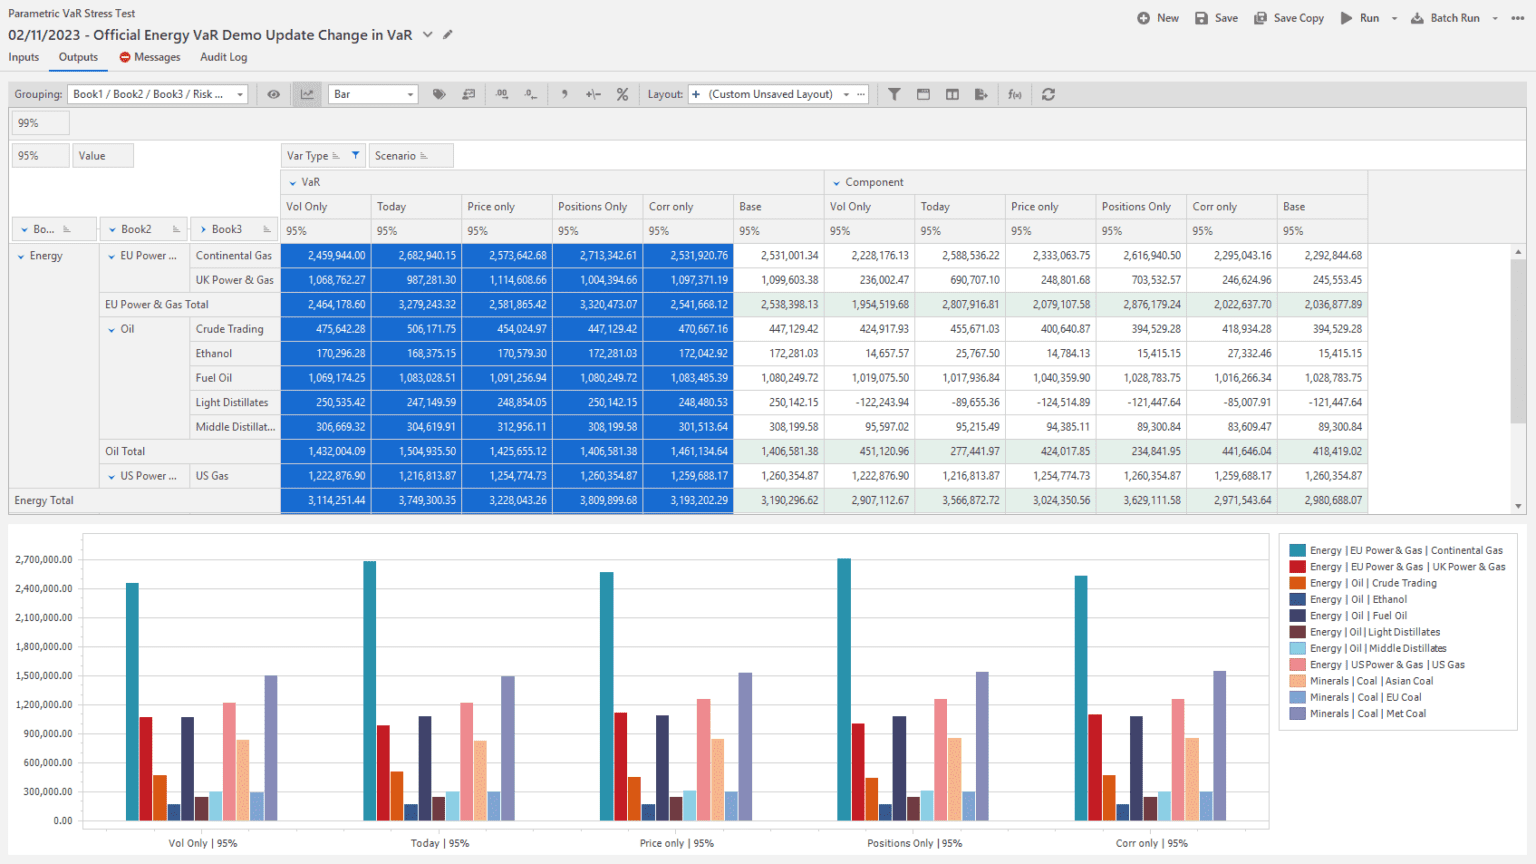Click the Batch Run button
This screenshot has height=864, width=1536.
(x=1445, y=18)
